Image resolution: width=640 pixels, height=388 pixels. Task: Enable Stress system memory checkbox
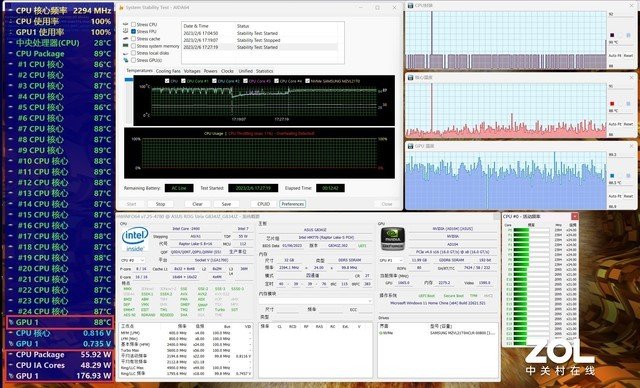click(x=133, y=46)
